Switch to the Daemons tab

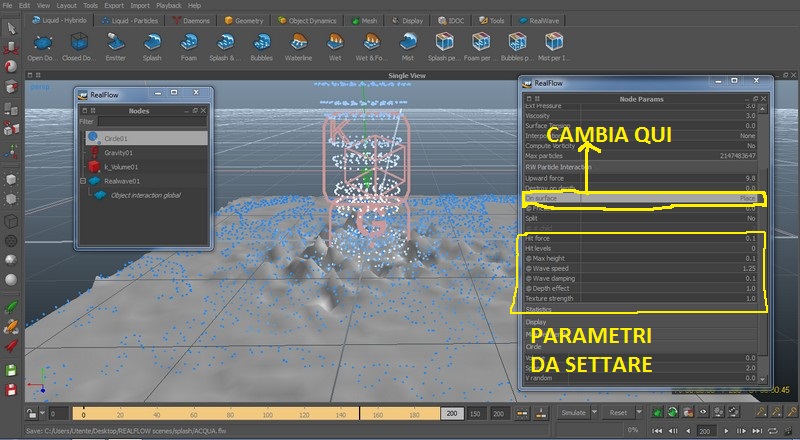[191, 20]
